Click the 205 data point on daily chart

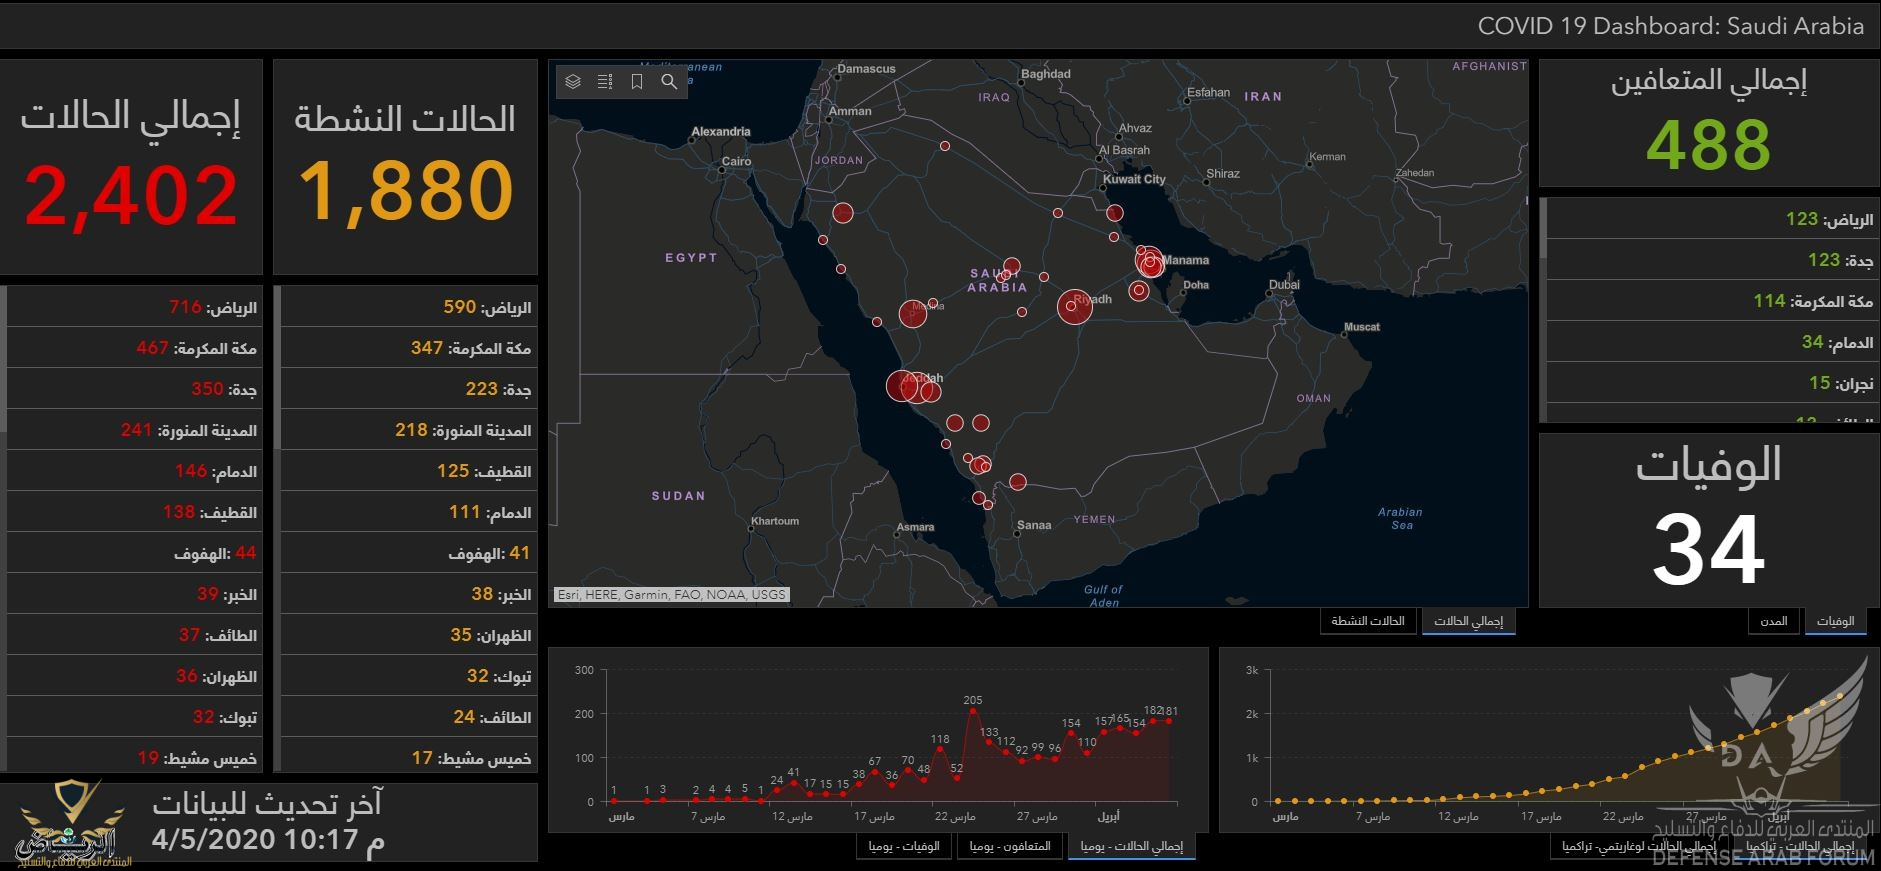click(x=972, y=711)
